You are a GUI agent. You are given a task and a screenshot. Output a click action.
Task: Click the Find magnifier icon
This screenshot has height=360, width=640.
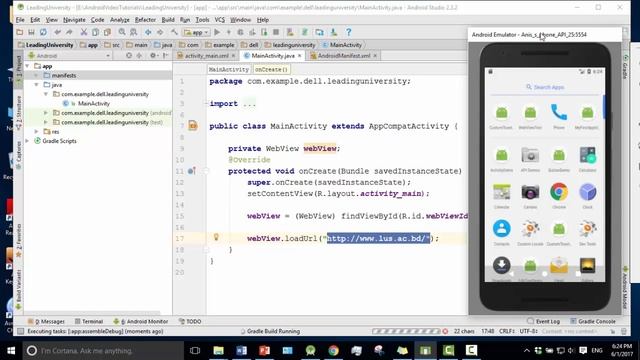122,32
